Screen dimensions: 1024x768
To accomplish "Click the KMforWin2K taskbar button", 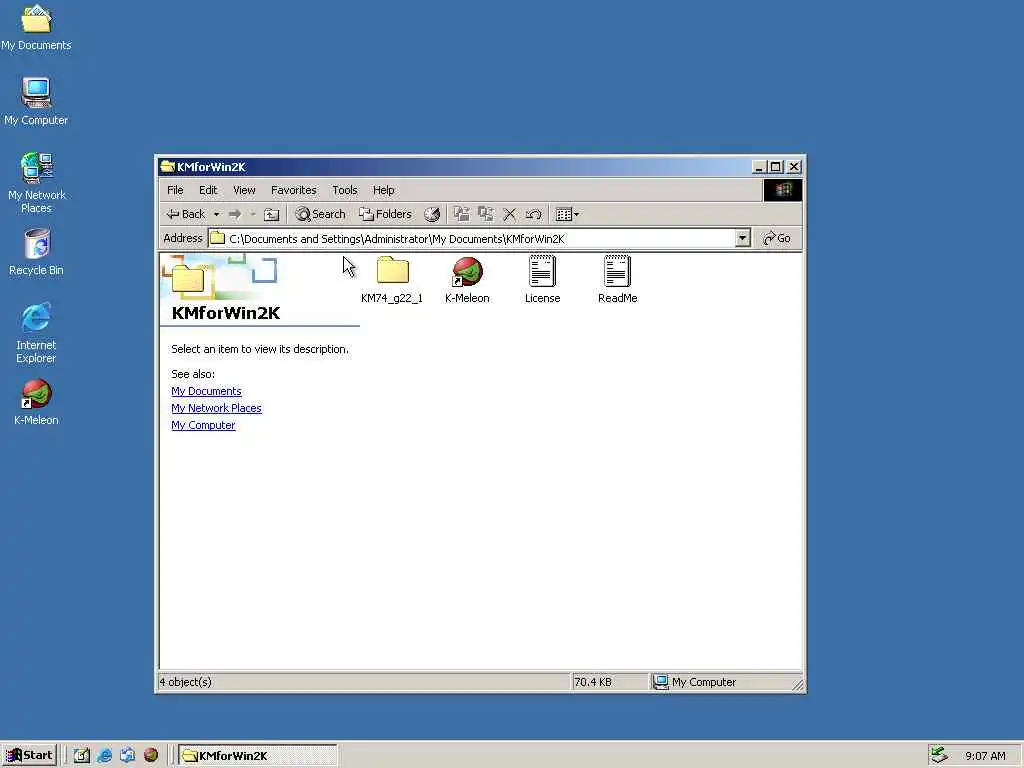I will coord(258,756).
